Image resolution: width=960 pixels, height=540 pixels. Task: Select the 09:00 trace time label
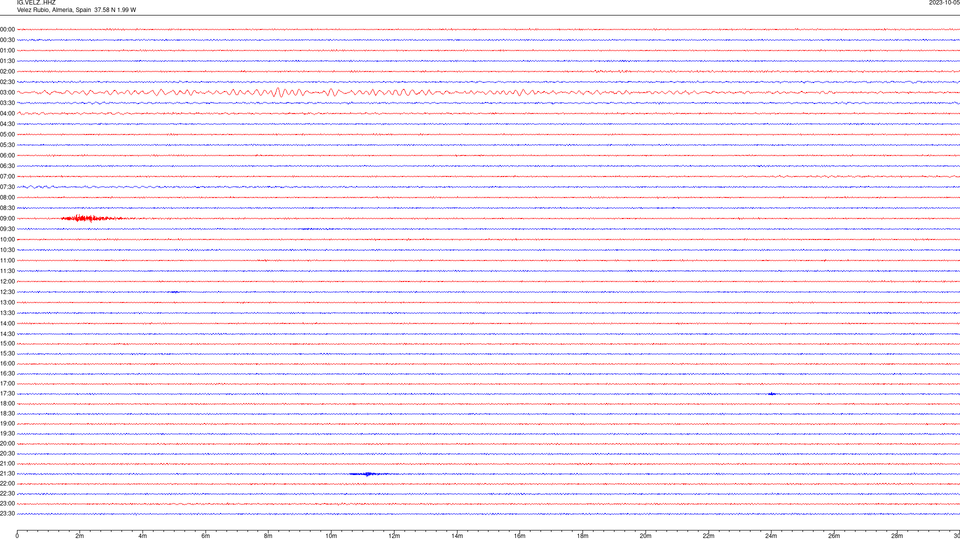7,219
